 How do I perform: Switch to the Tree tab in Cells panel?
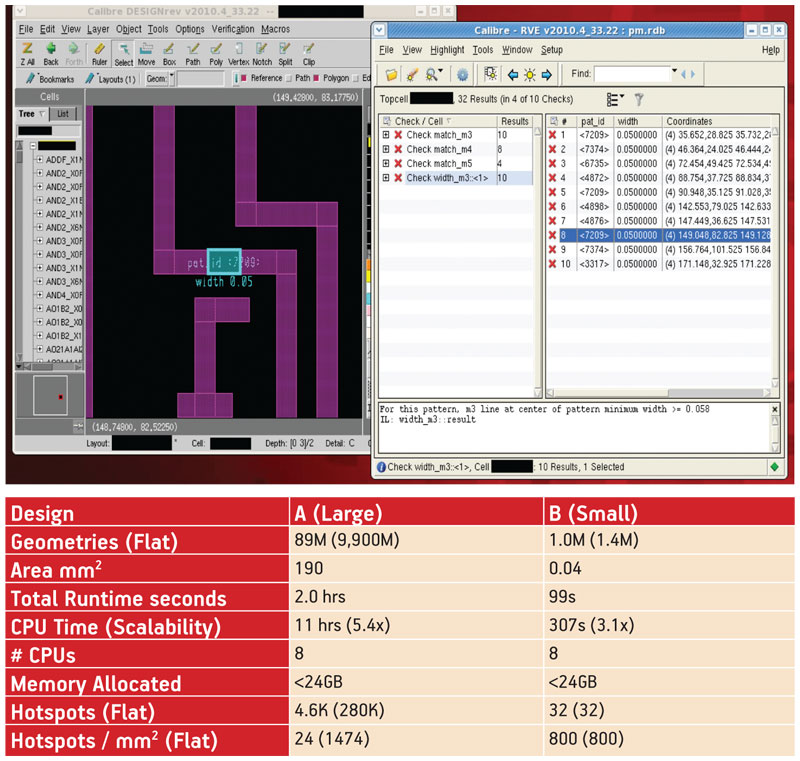coord(32,114)
